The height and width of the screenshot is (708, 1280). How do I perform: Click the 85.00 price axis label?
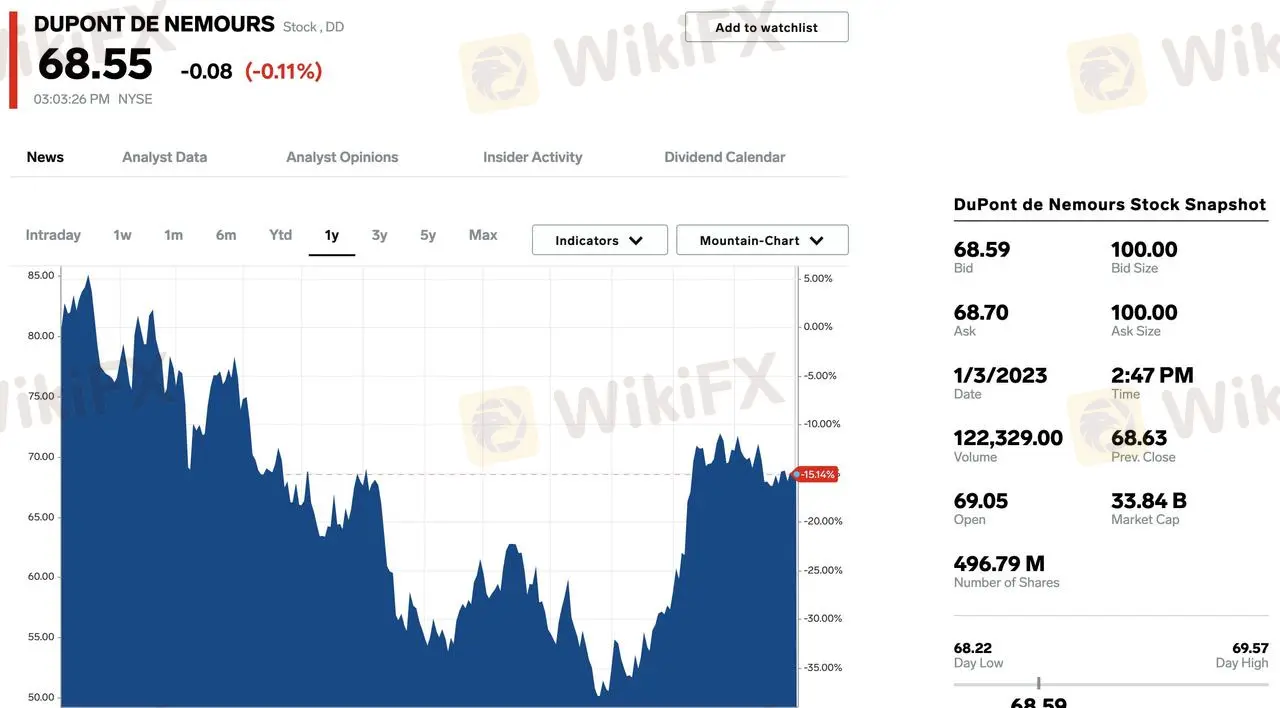pyautogui.click(x=41, y=275)
